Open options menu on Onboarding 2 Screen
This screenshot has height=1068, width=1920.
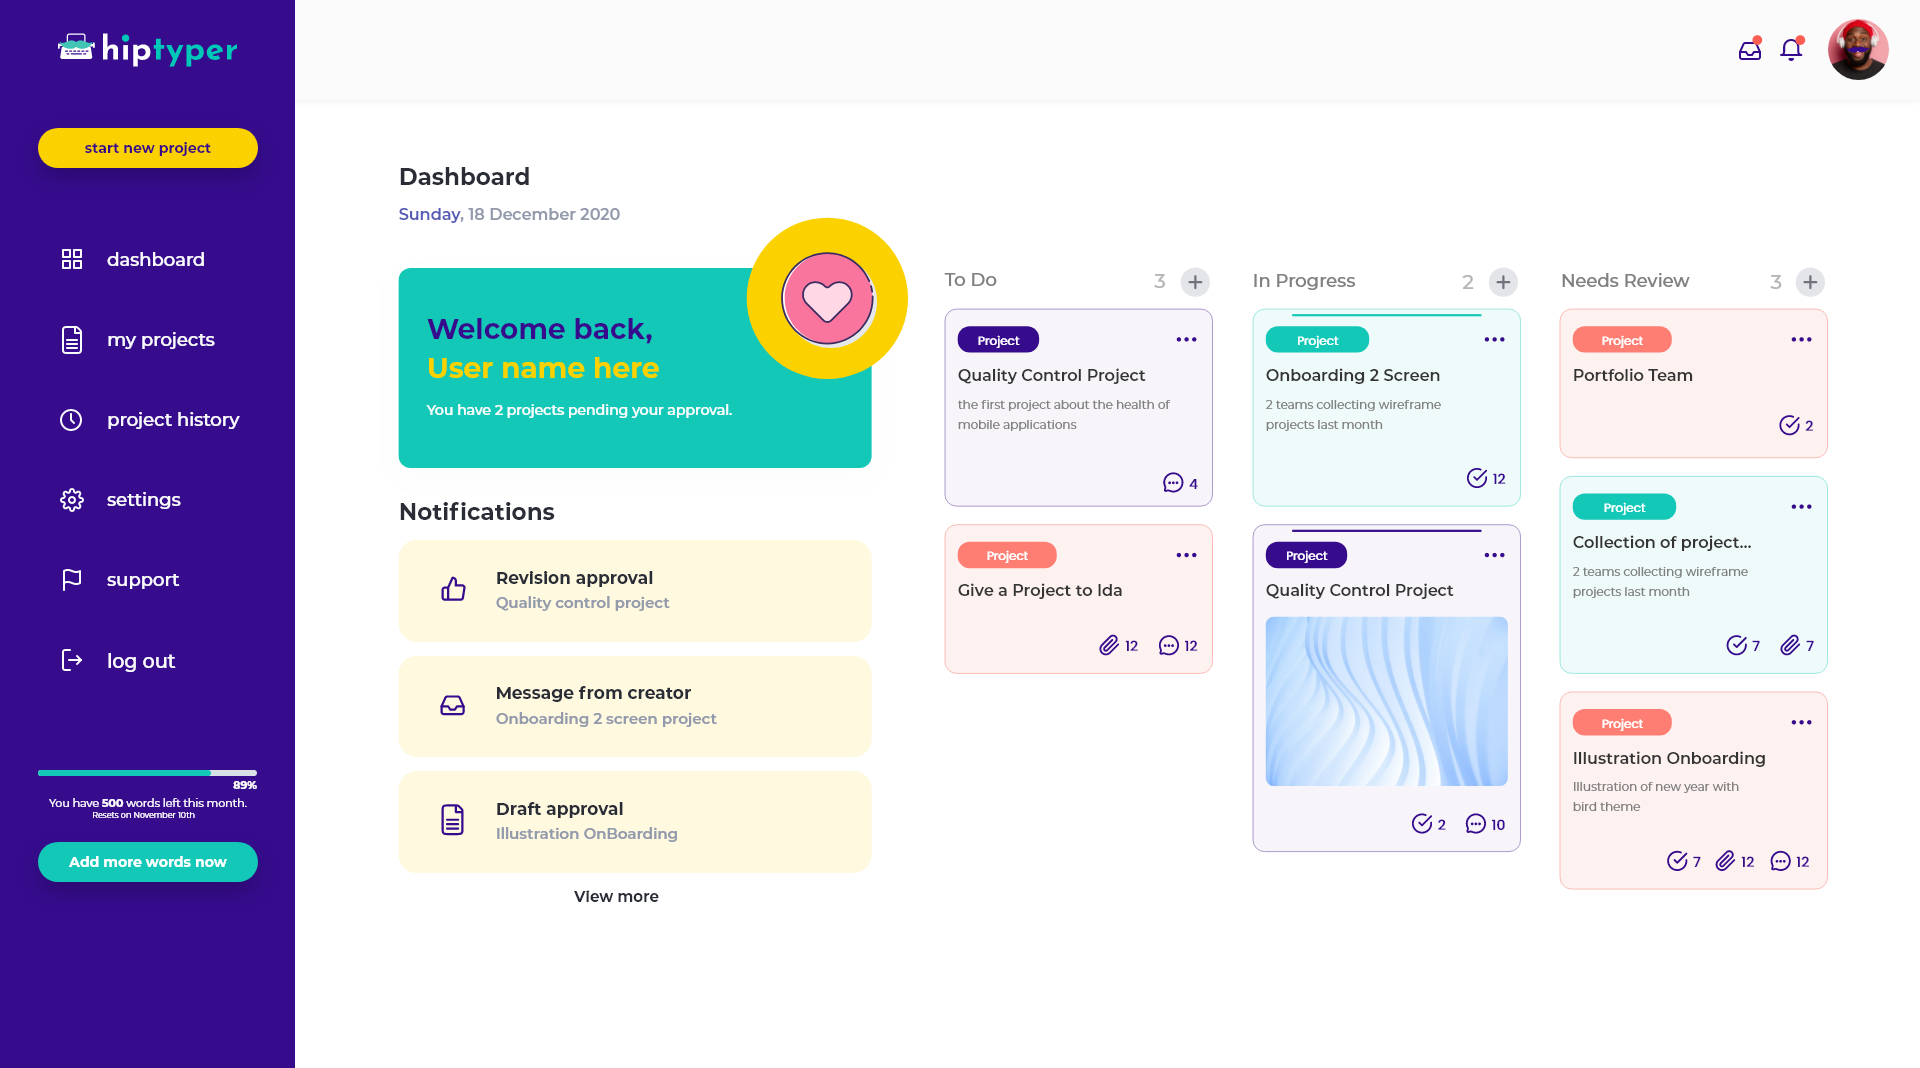[1494, 340]
